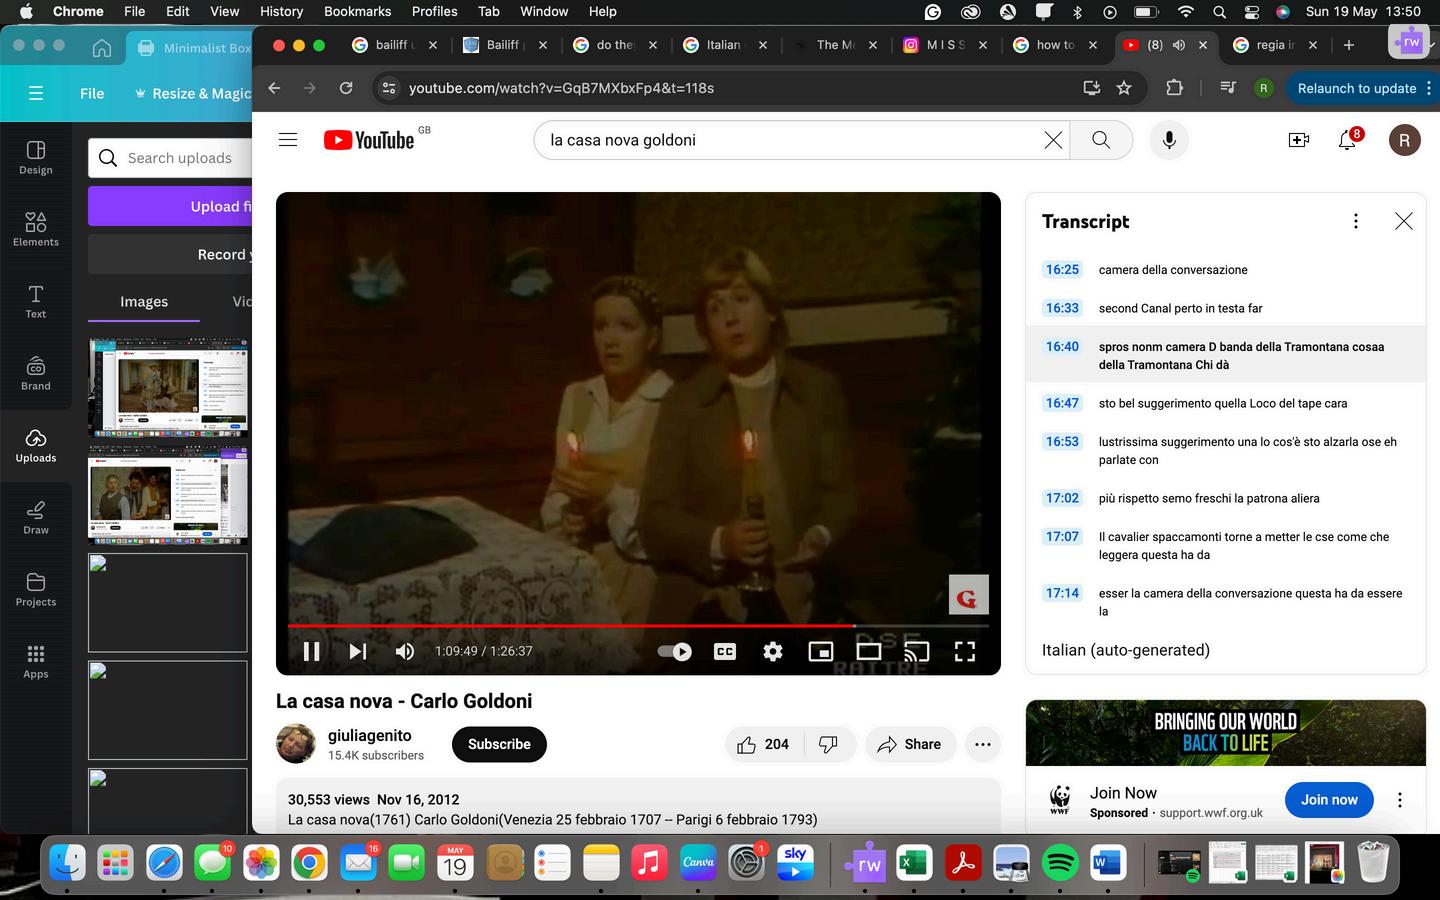Open YouTube notifications bell

1348,140
